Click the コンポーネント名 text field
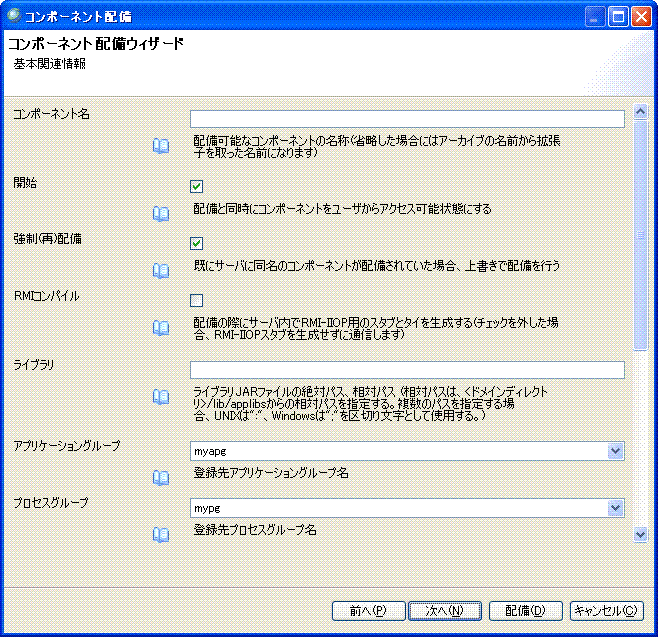 407,119
